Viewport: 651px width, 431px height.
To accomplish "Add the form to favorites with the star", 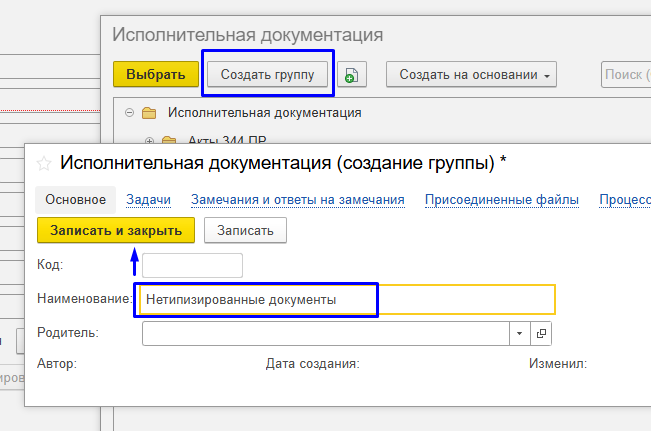I will [44, 162].
